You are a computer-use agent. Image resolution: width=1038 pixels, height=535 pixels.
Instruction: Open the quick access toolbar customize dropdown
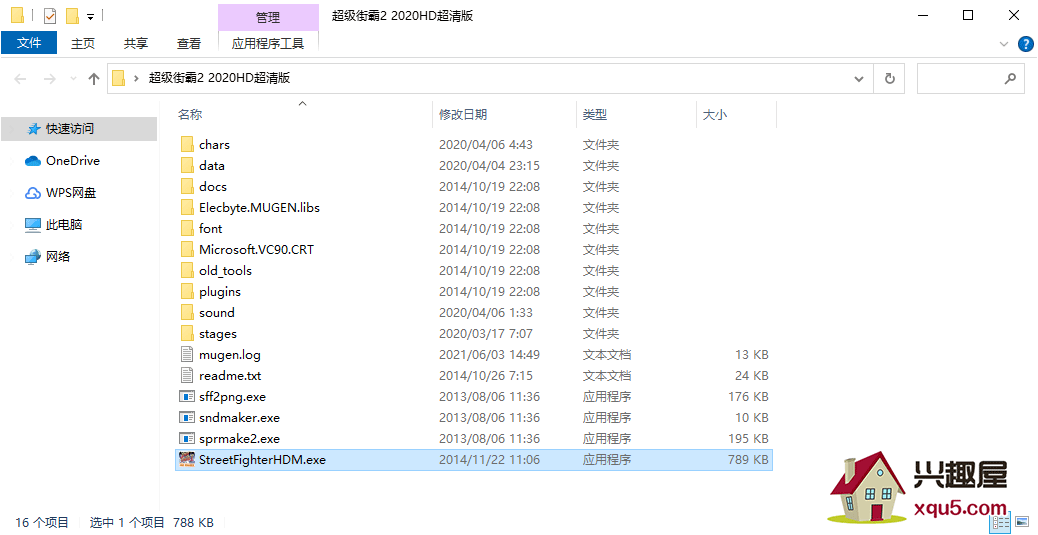(x=91, y=16)
